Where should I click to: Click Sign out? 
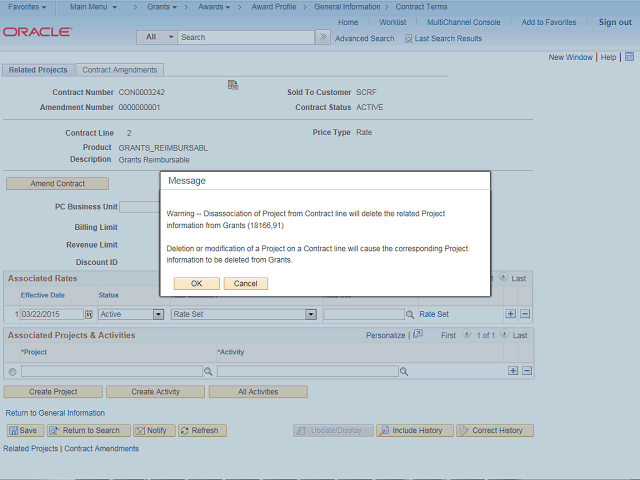(615, 22)
